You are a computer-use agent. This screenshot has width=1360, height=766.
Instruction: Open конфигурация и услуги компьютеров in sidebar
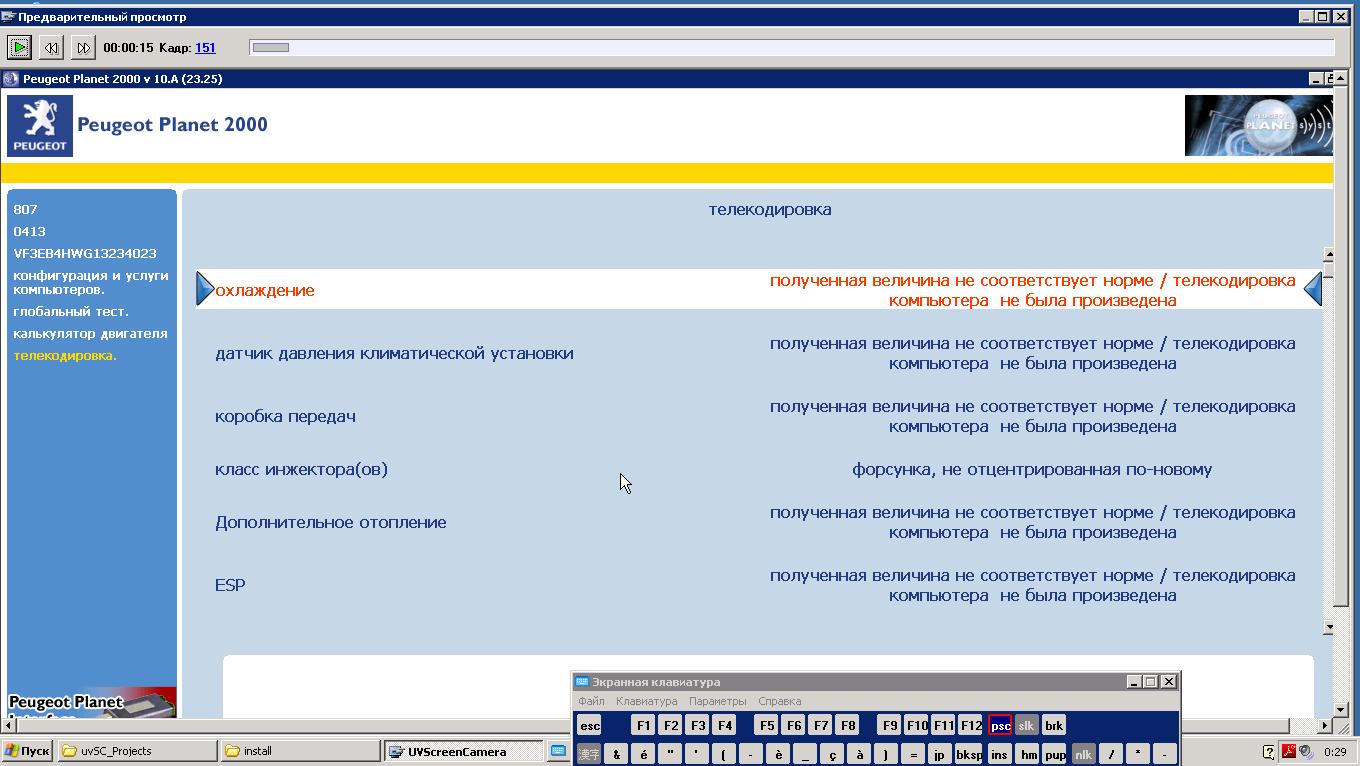coord(91,282)
